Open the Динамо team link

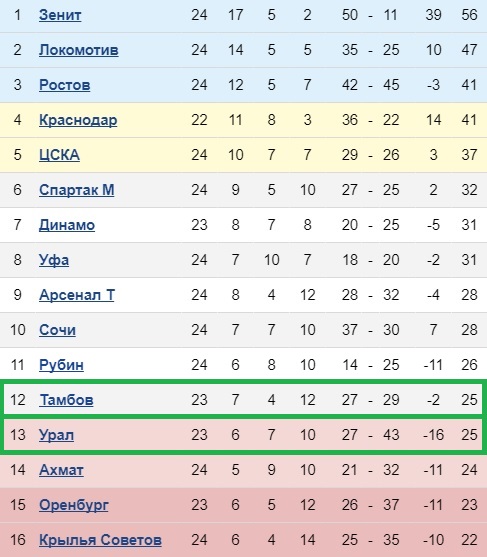67,225
